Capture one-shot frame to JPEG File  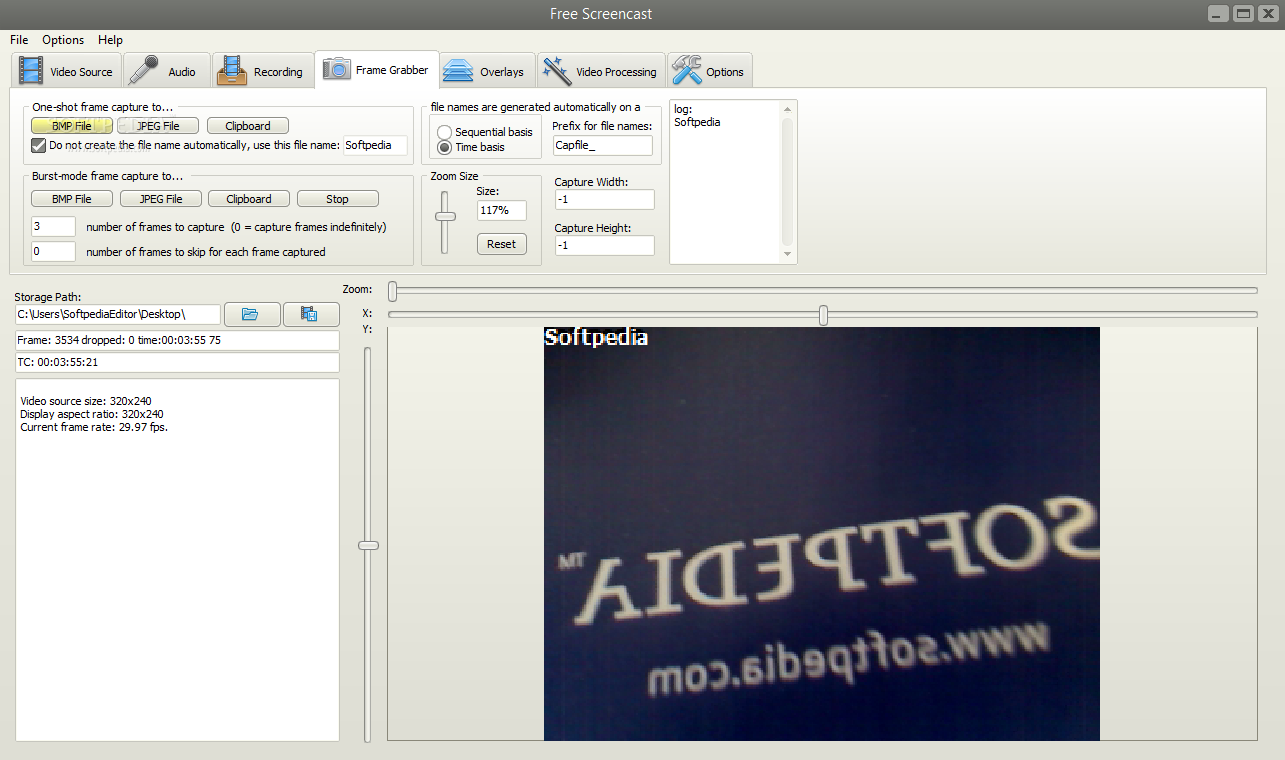coord(157,126)
